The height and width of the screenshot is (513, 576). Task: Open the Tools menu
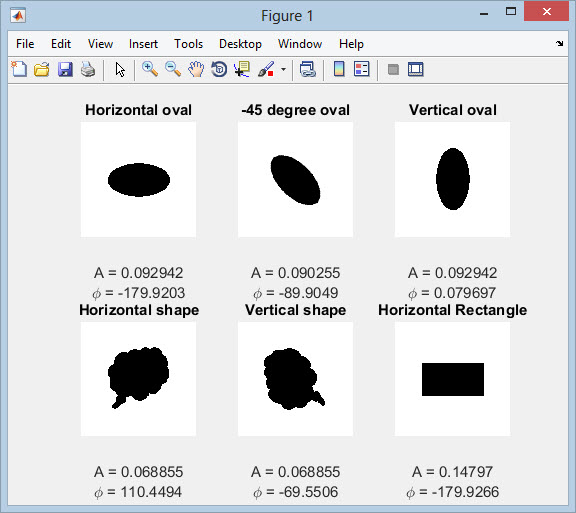pyautogui.click(x=188, y=44)
